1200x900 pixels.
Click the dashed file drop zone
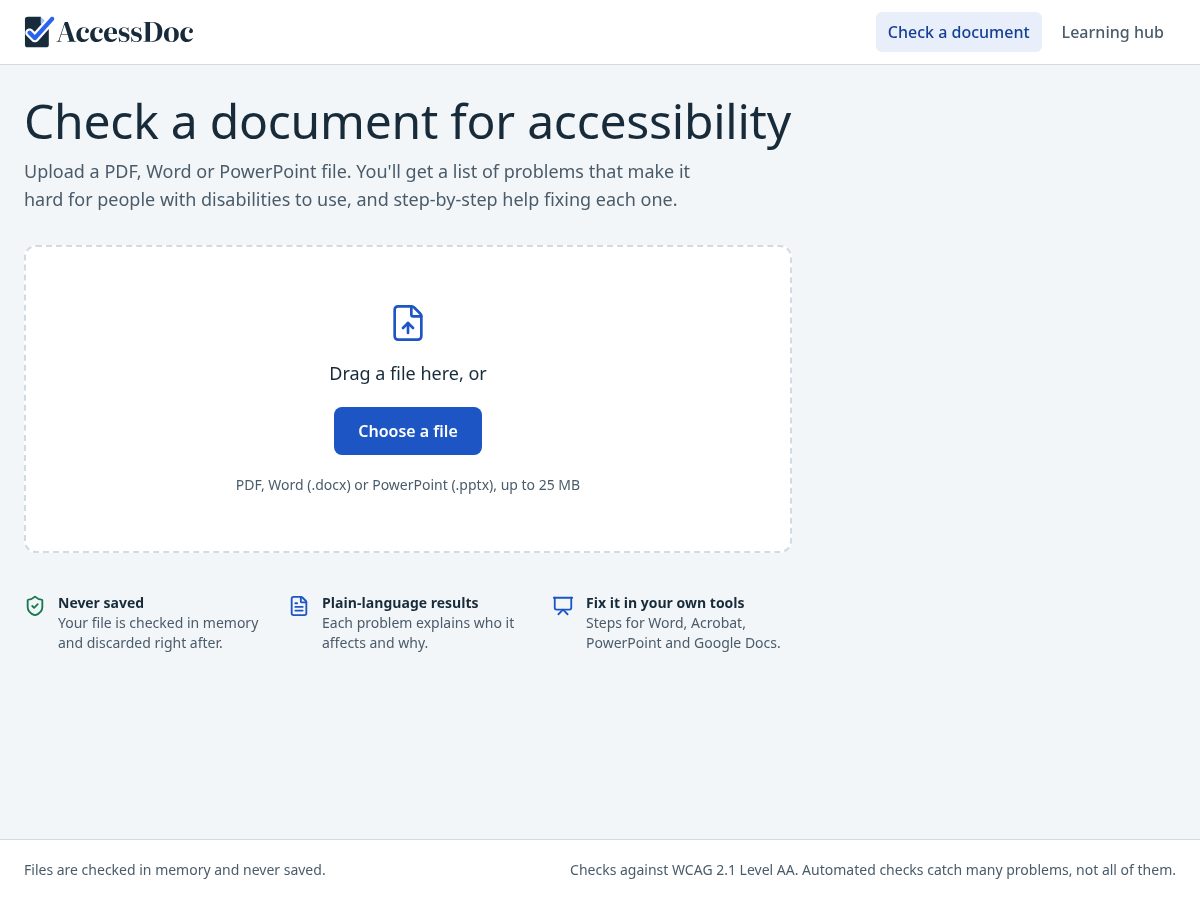point(408,399)
